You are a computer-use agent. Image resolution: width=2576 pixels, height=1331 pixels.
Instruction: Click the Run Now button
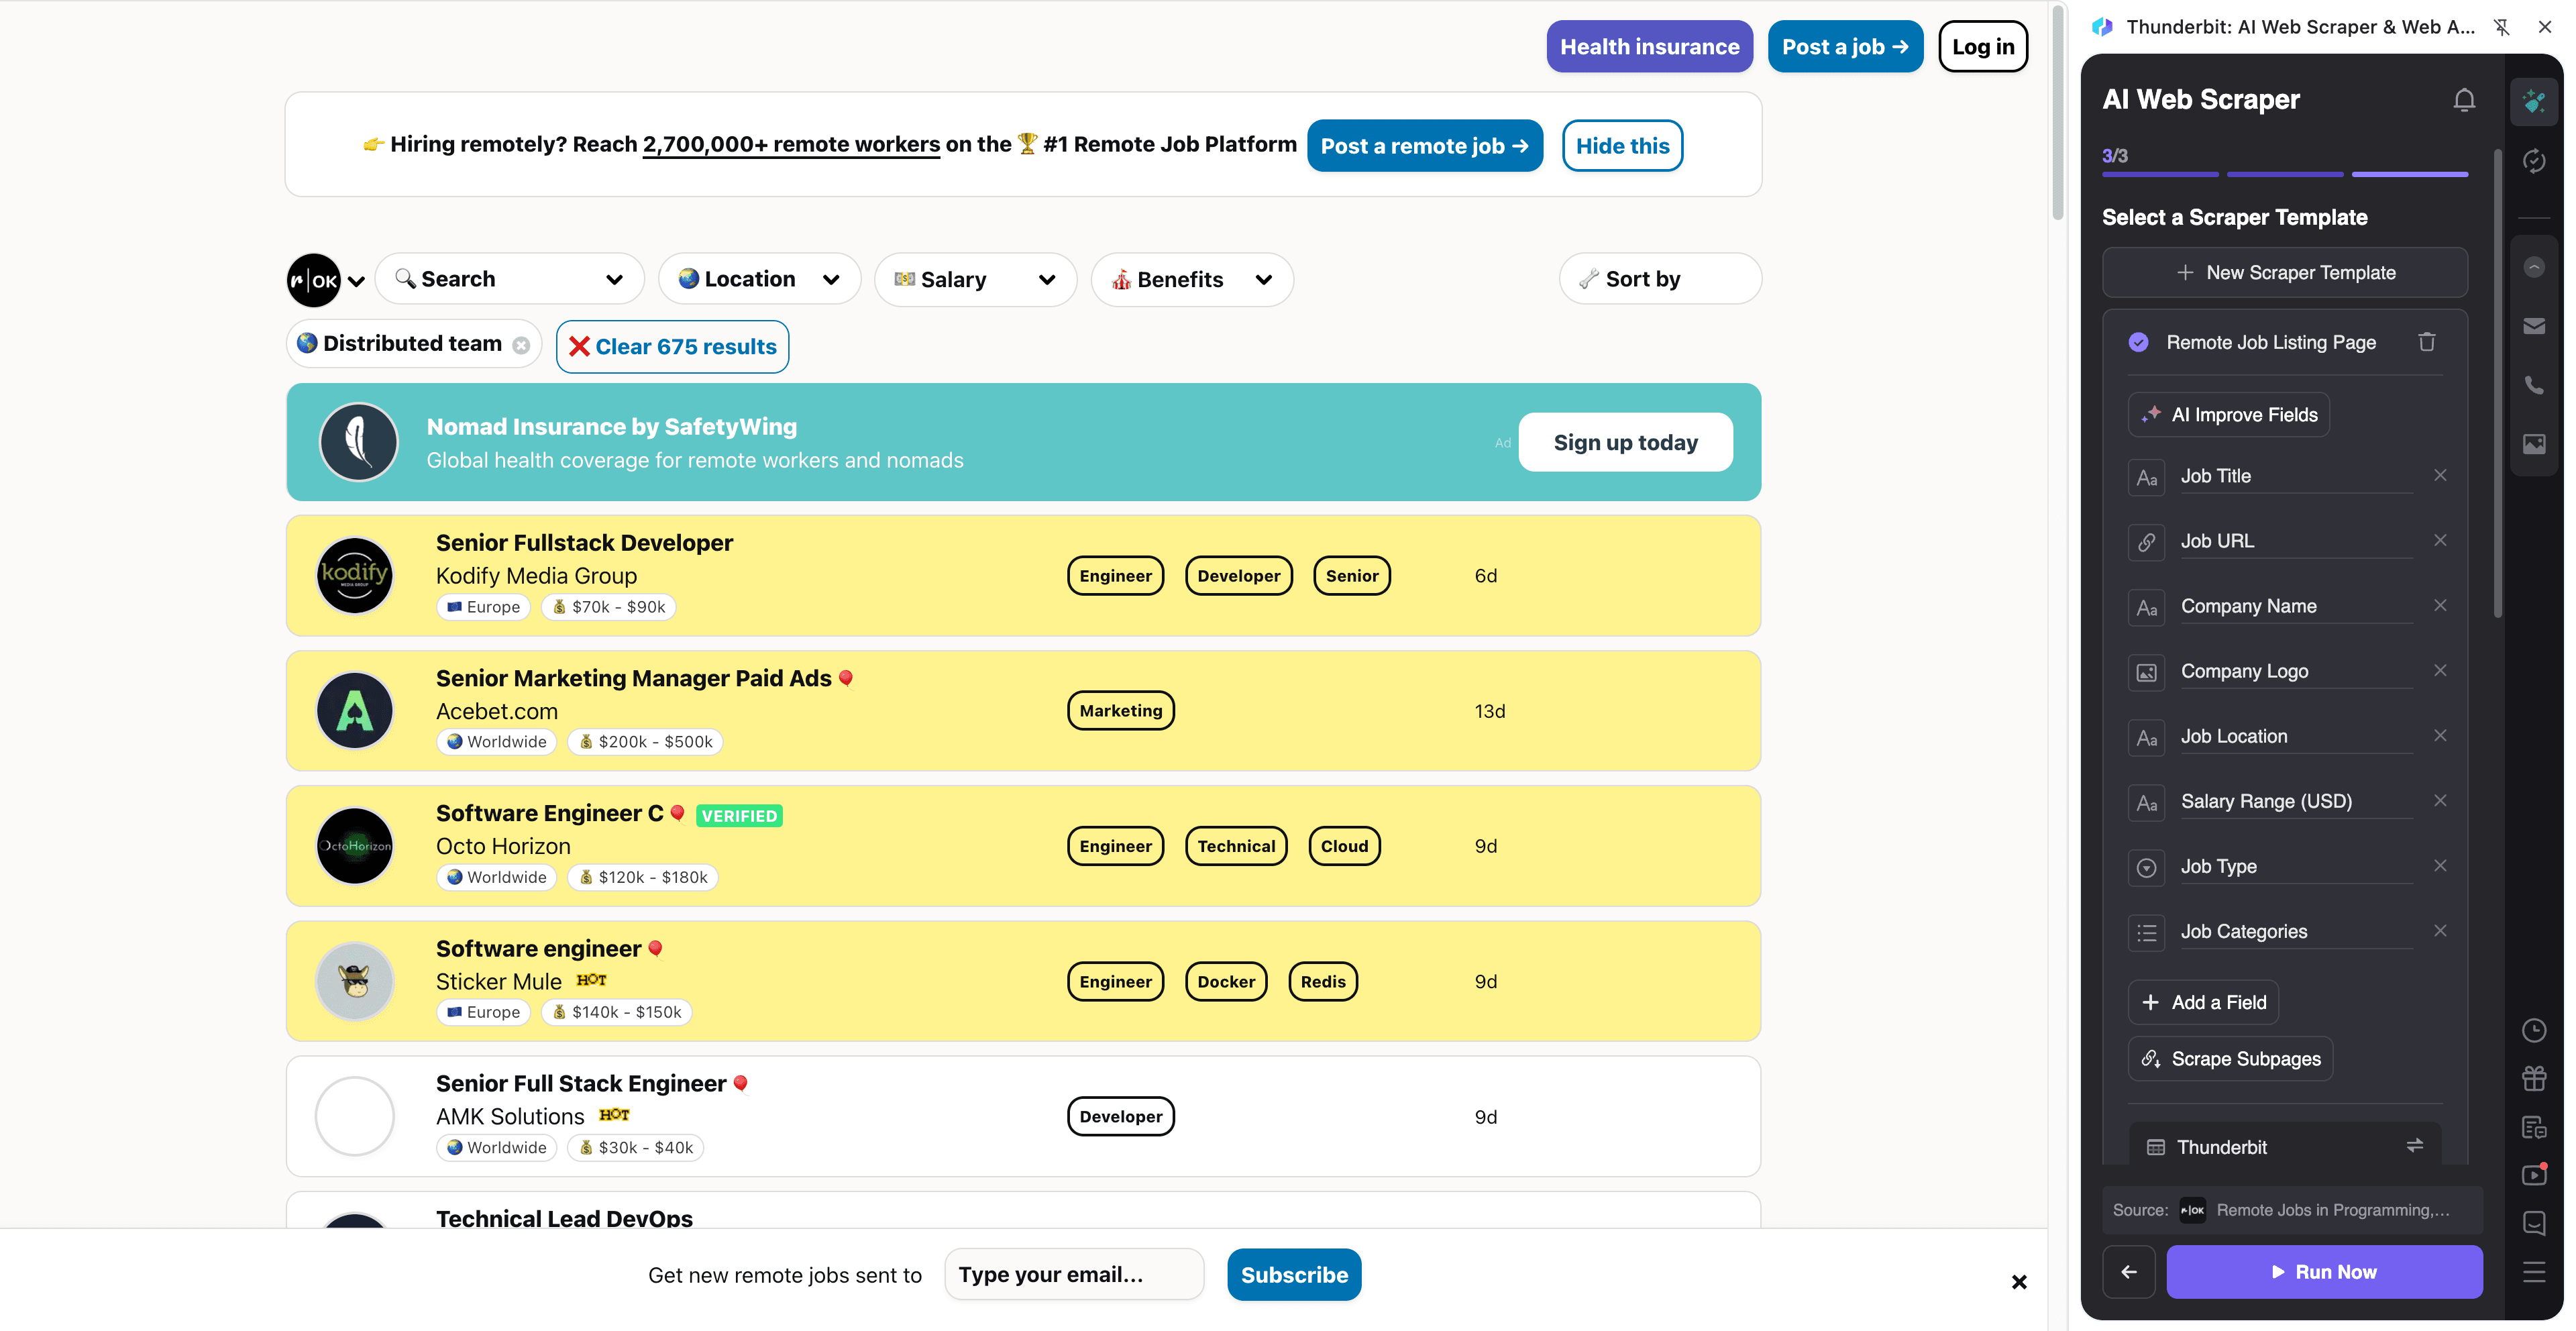(2324, 1271)
